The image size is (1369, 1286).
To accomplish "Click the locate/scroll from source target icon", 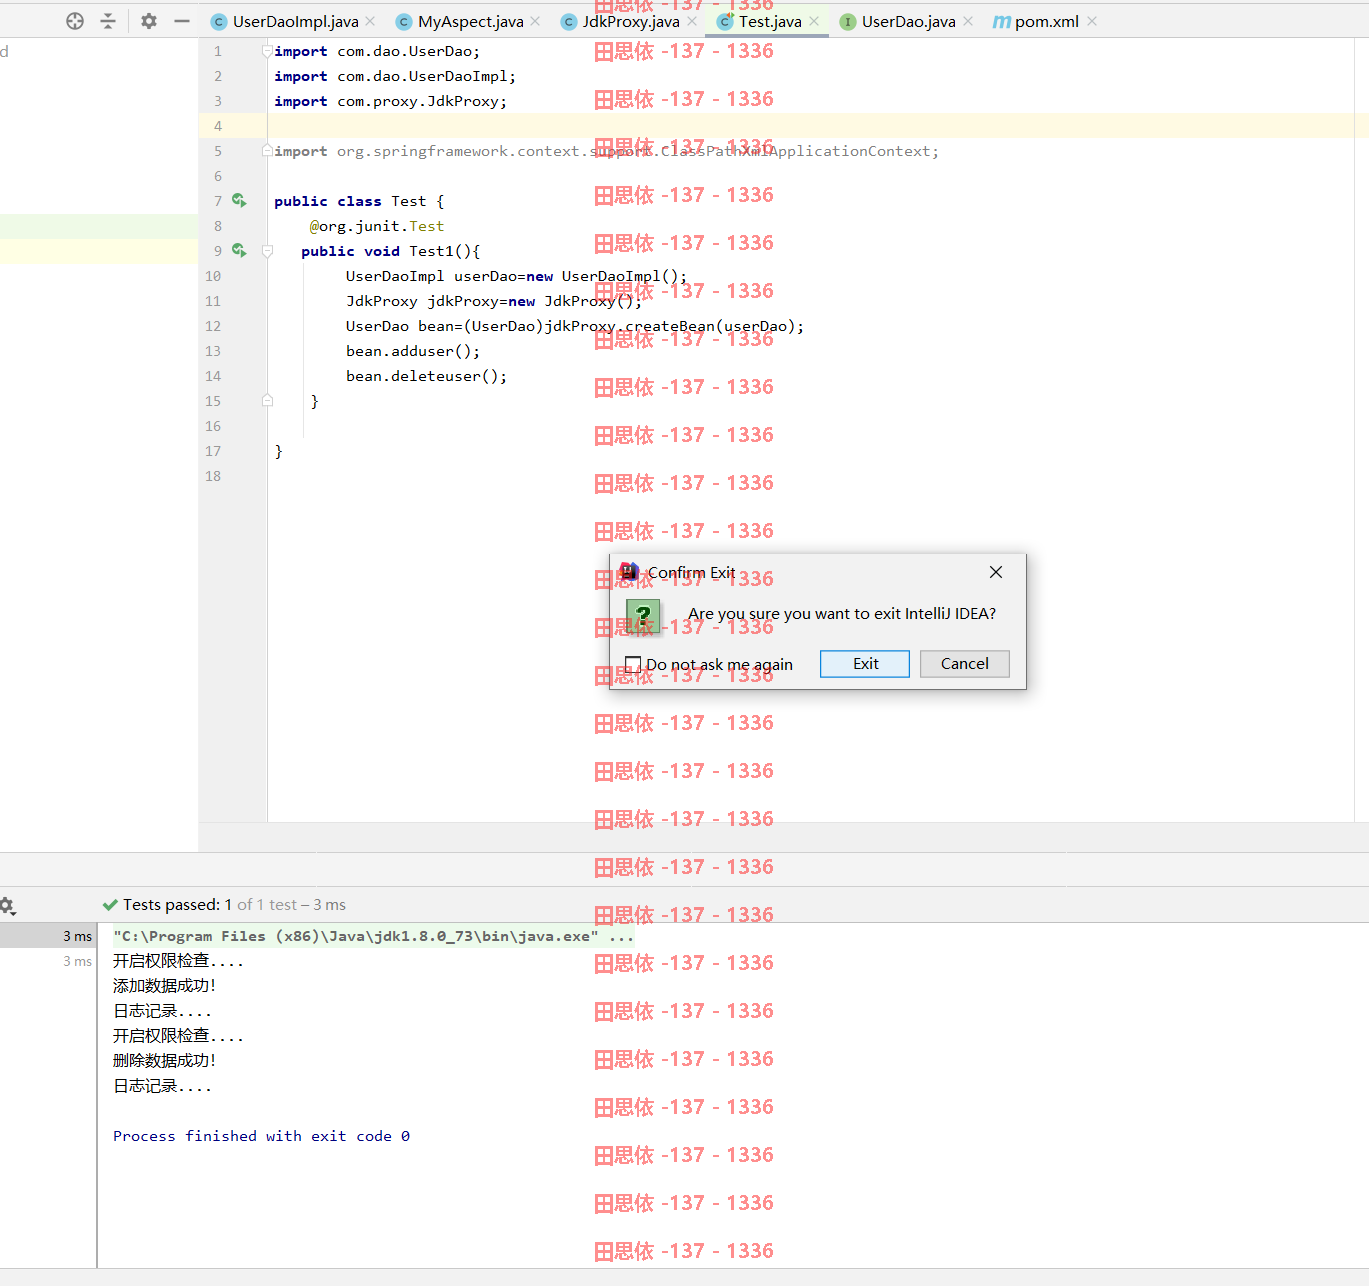I will [75, 21].
